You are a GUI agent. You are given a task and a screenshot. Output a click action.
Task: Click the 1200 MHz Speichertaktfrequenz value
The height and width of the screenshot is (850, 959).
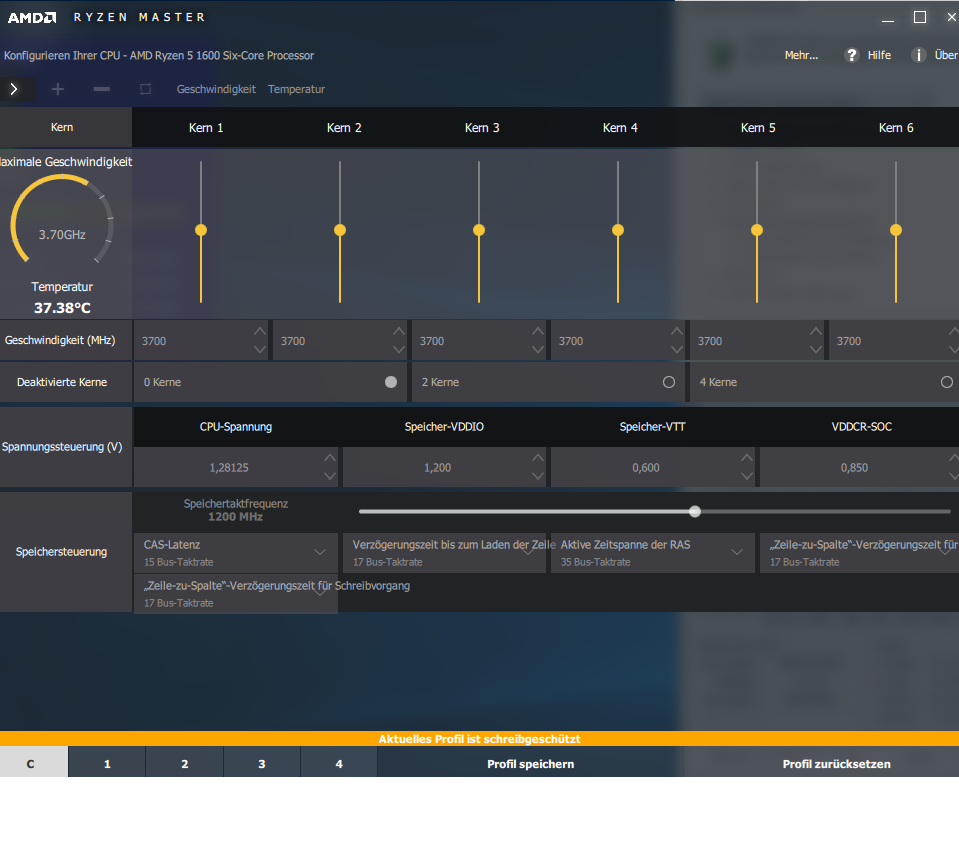(235, 517)
